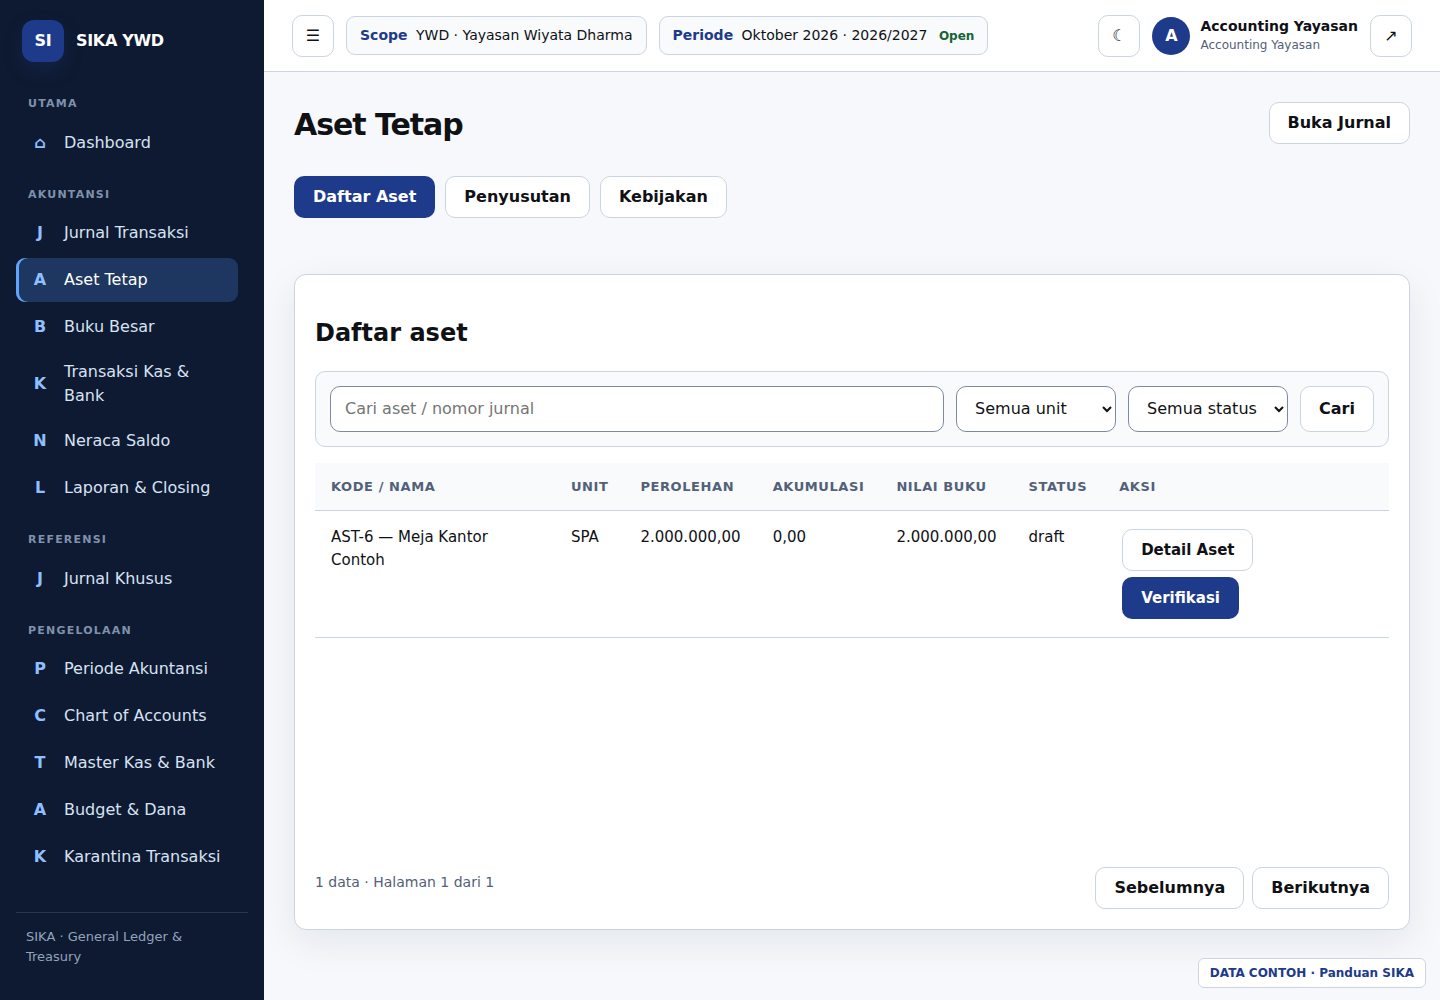Open the Periode Oktober 2026 selector
The height and width of the screenshot is (1000, 1440).
(x=823, y=36)
